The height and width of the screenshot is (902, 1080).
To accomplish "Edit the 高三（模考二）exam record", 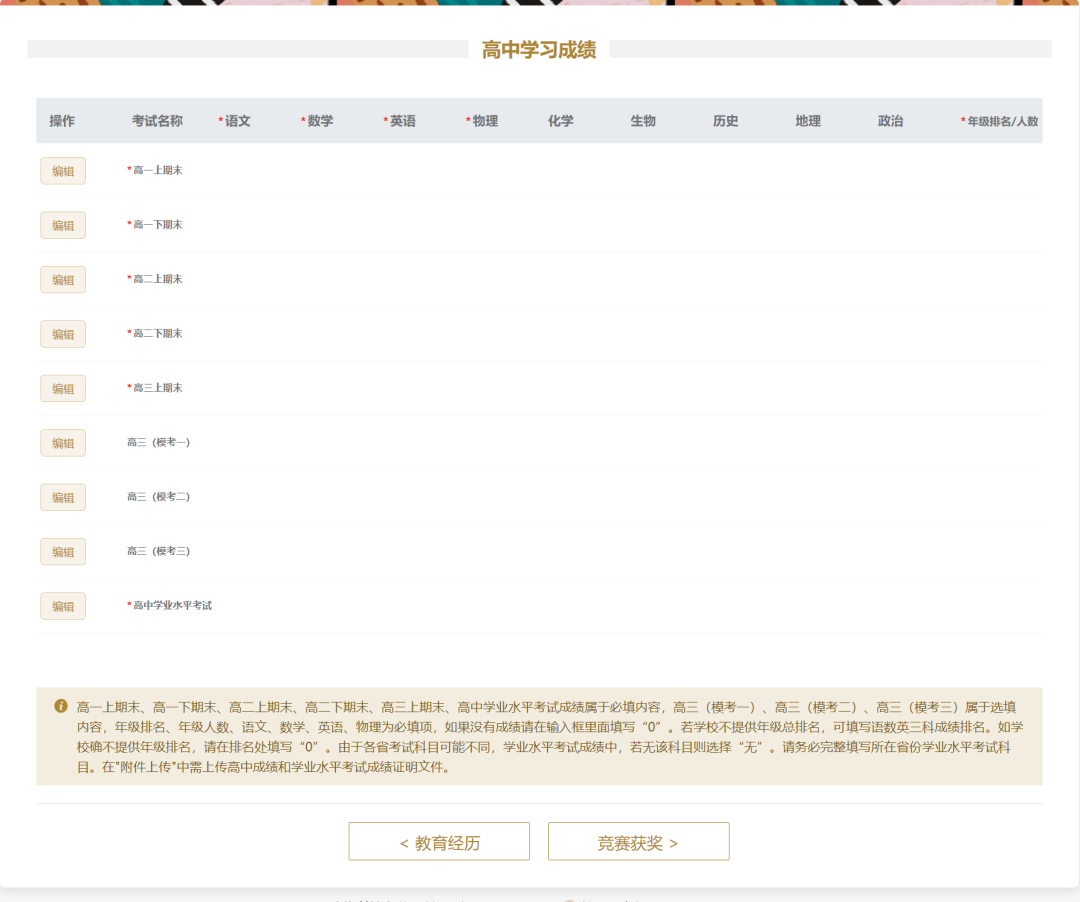I will (x=63, y=496).
